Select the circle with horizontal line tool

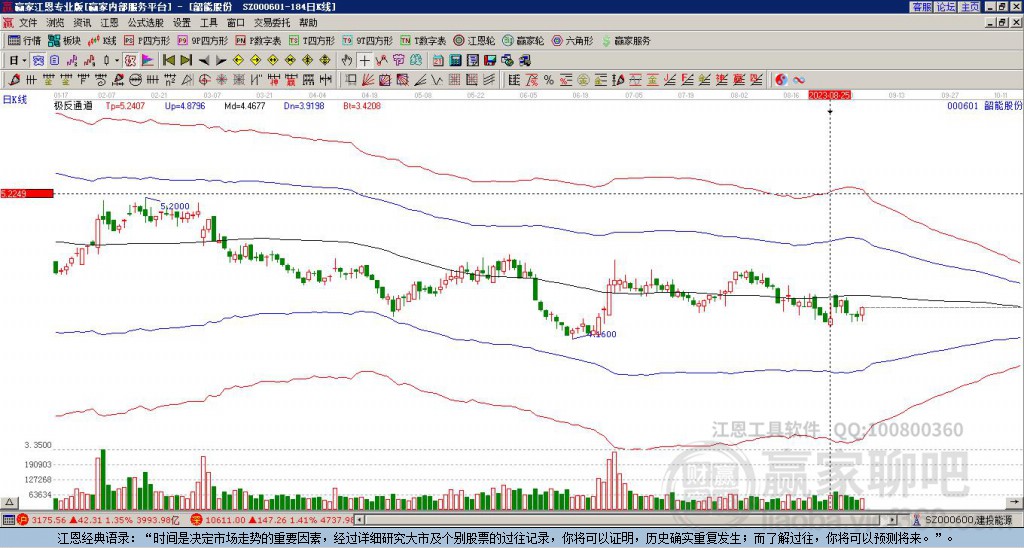(134, 80)
